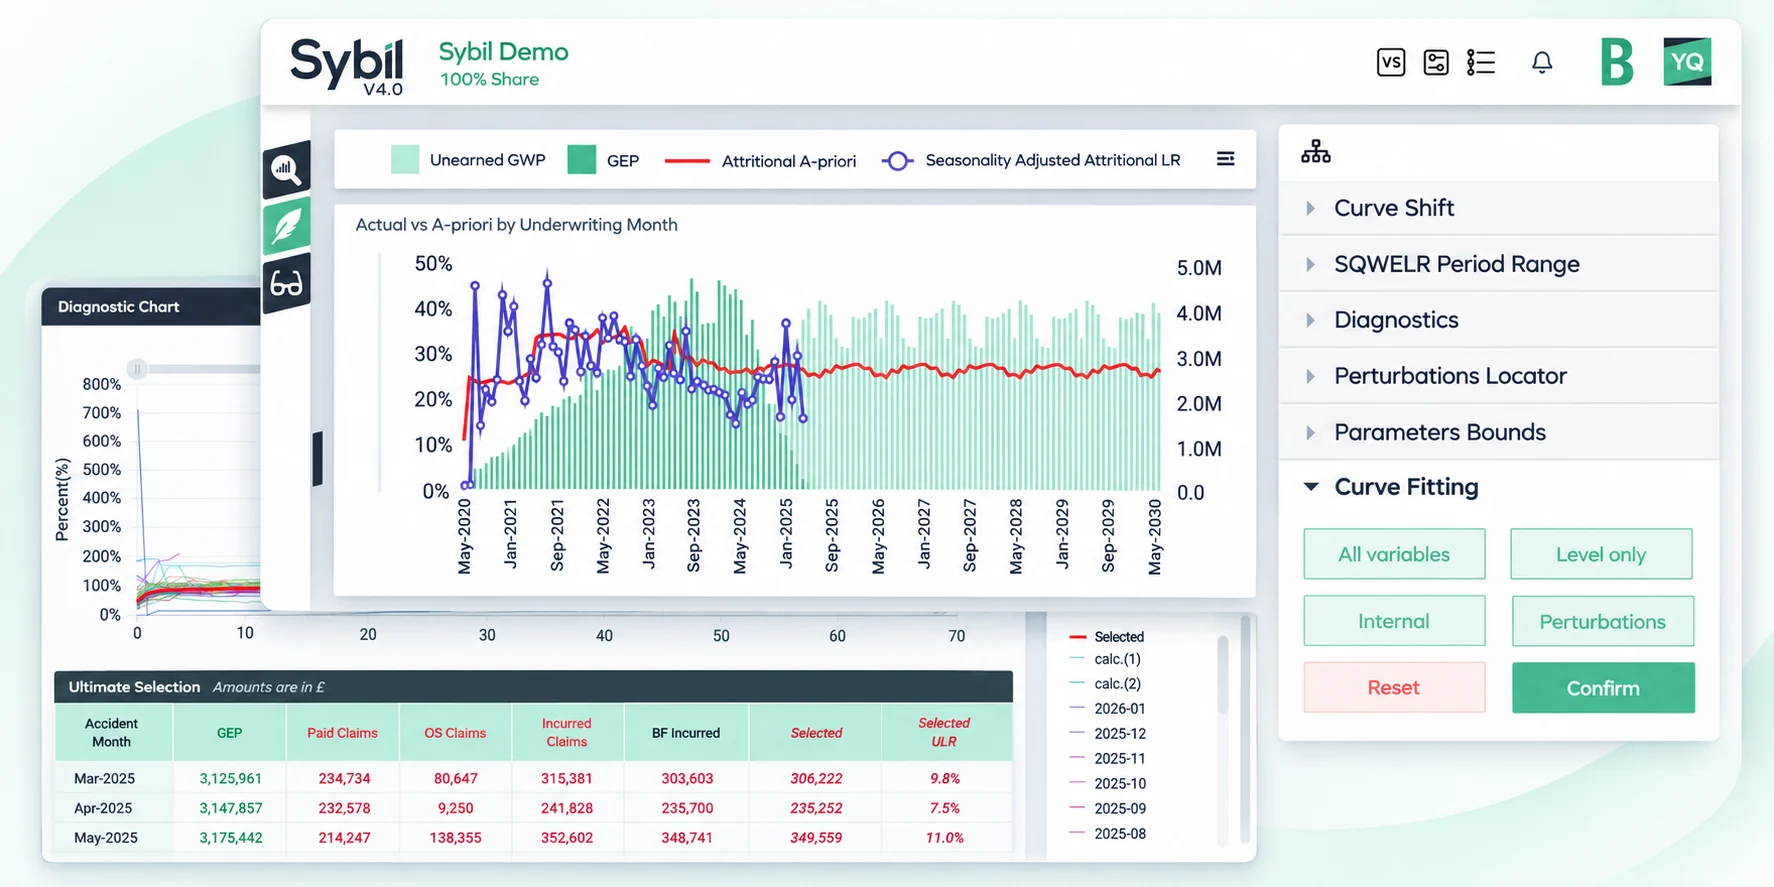Open the chart hamburger menu

click(x=1225, y=159)
